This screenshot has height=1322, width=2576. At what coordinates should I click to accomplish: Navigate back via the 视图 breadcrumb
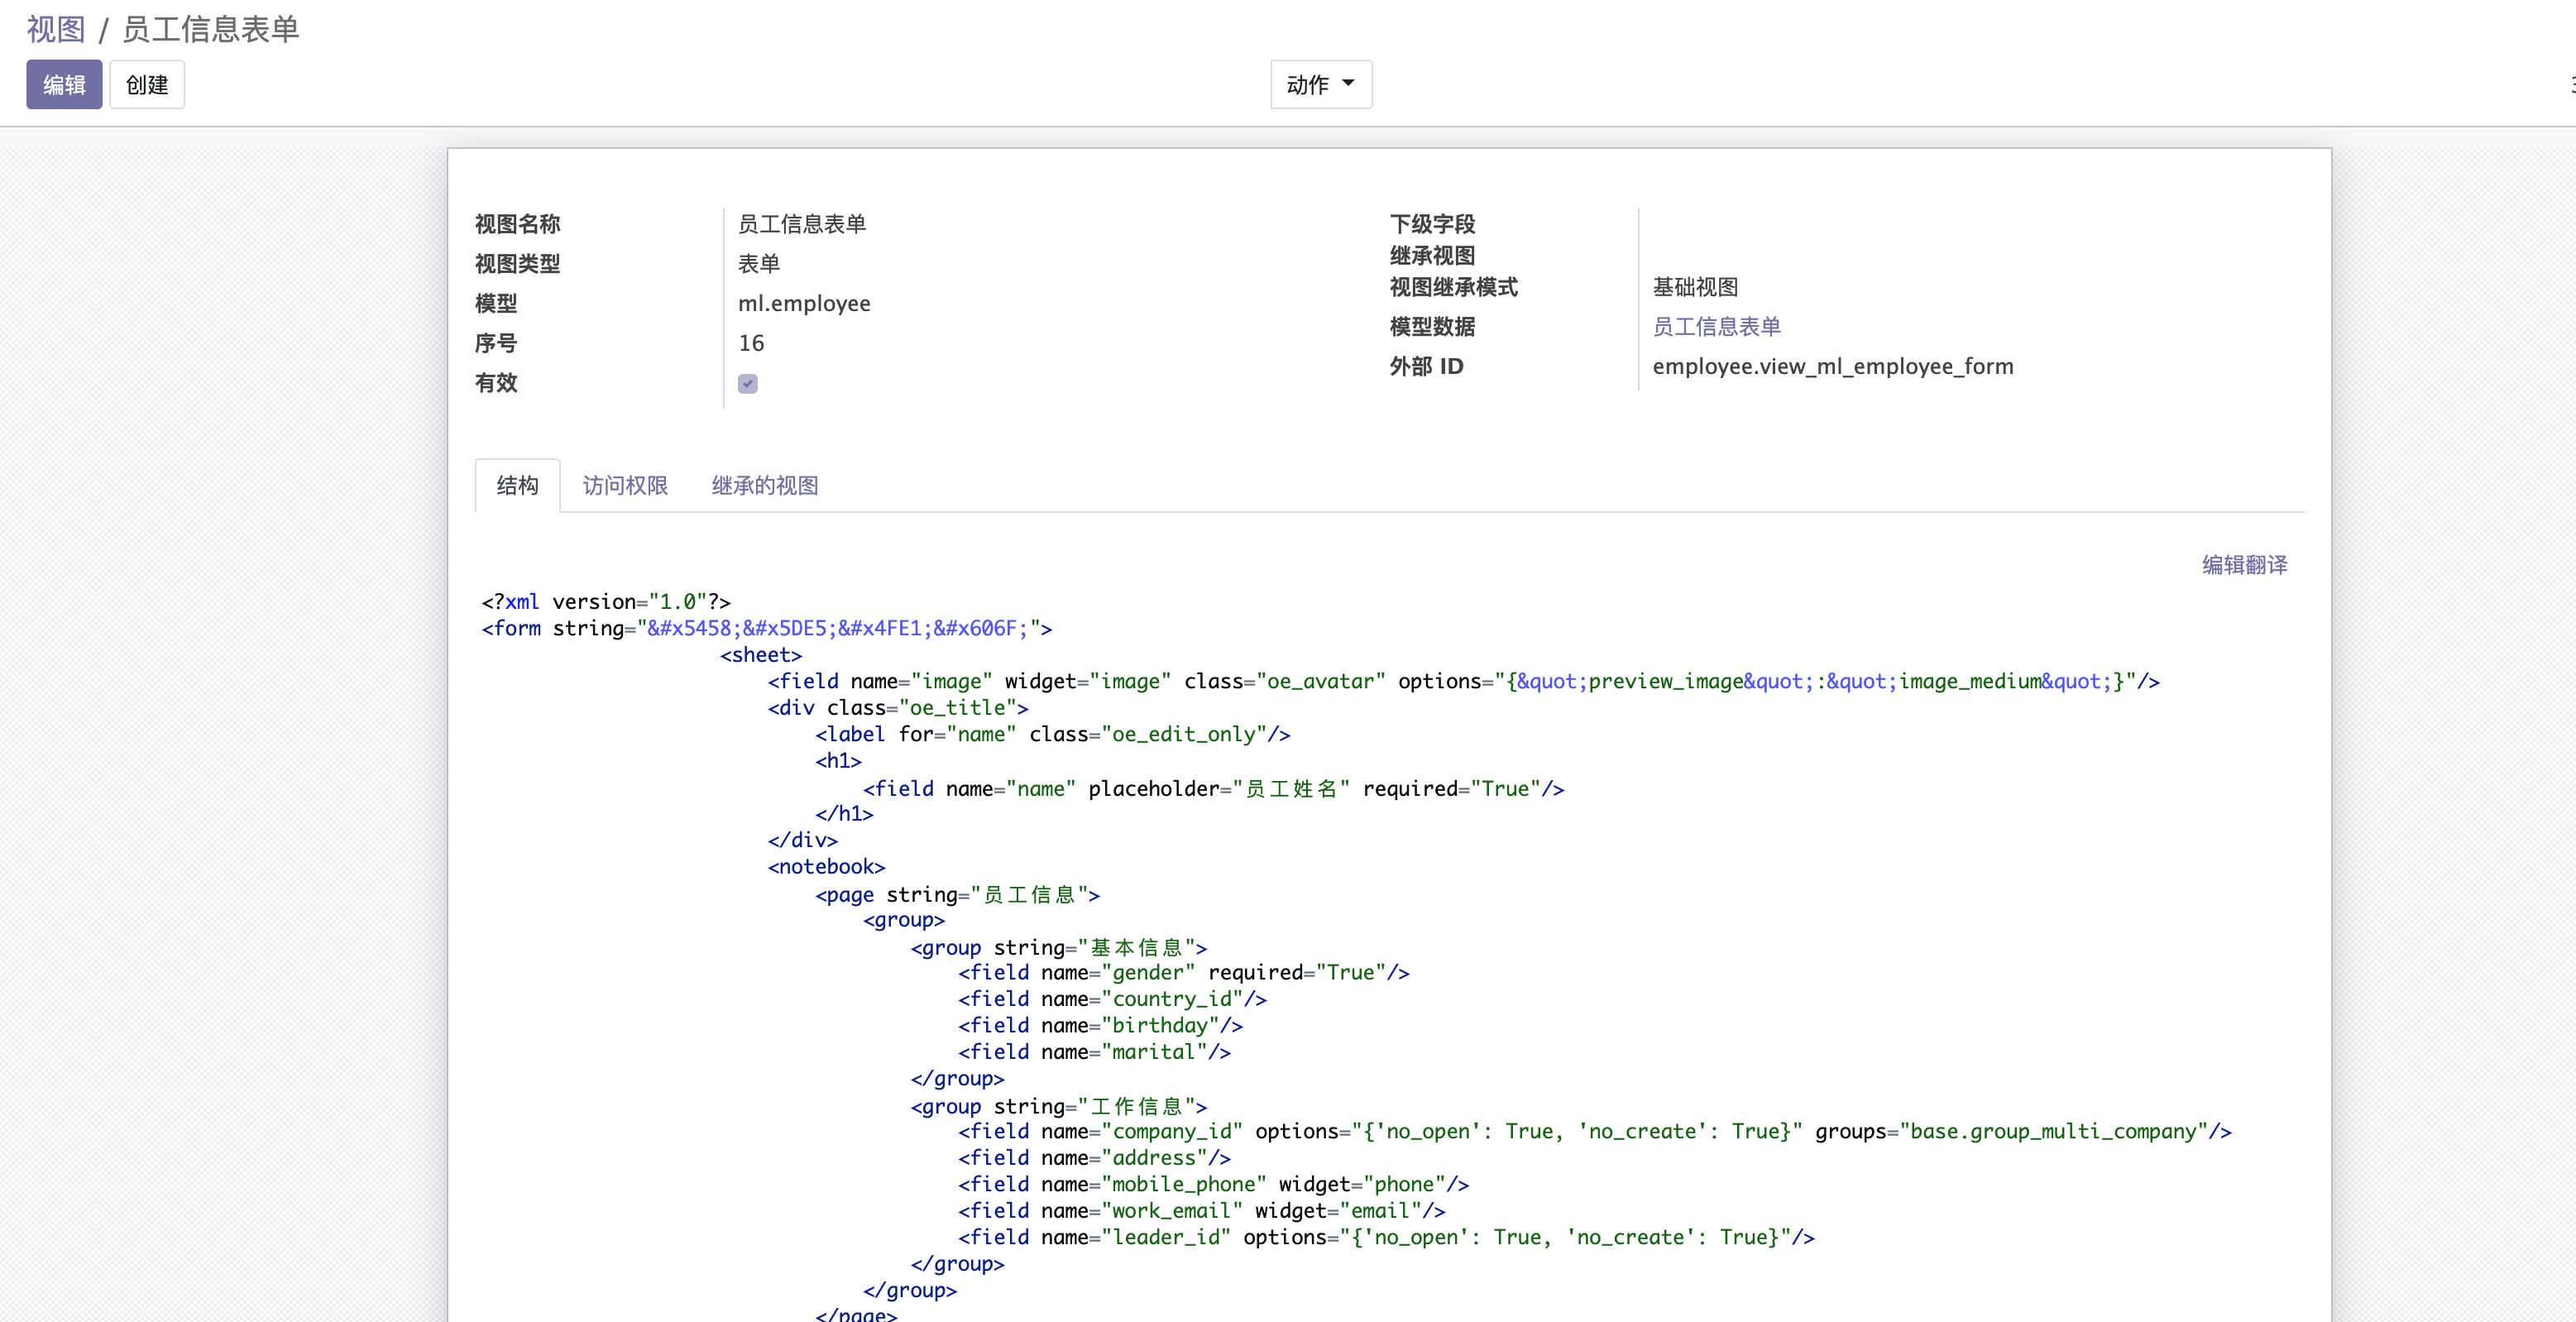click(x=54, y=29)
